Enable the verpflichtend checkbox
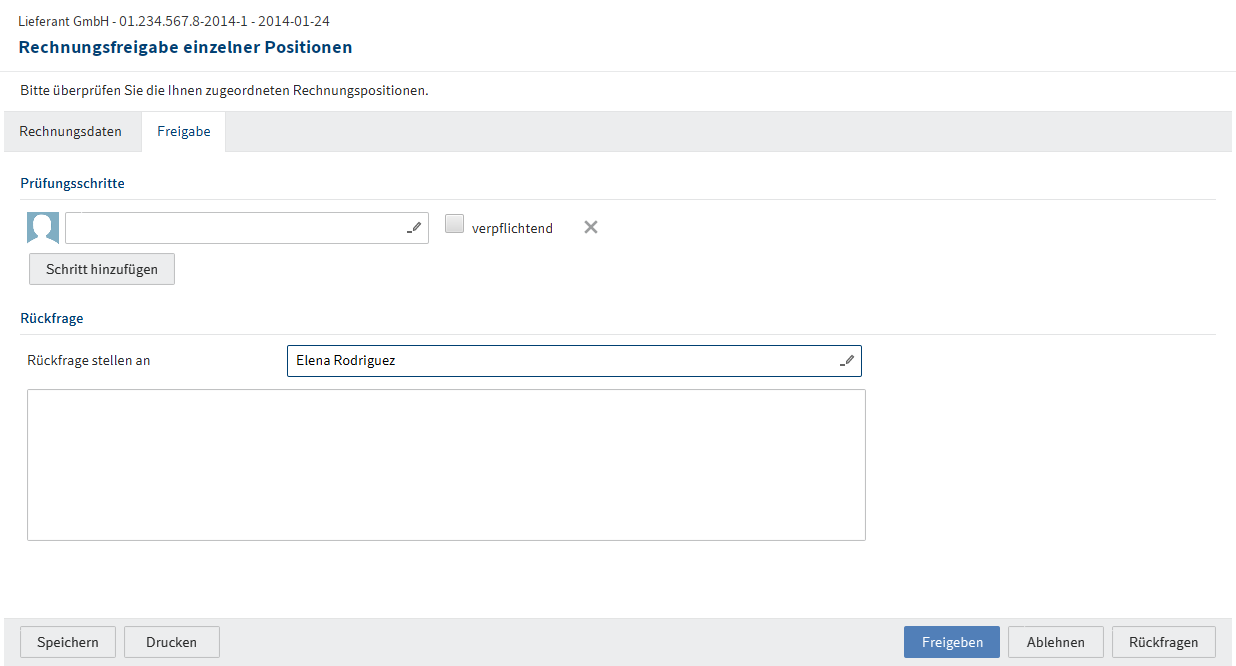 tap(455, 225)
